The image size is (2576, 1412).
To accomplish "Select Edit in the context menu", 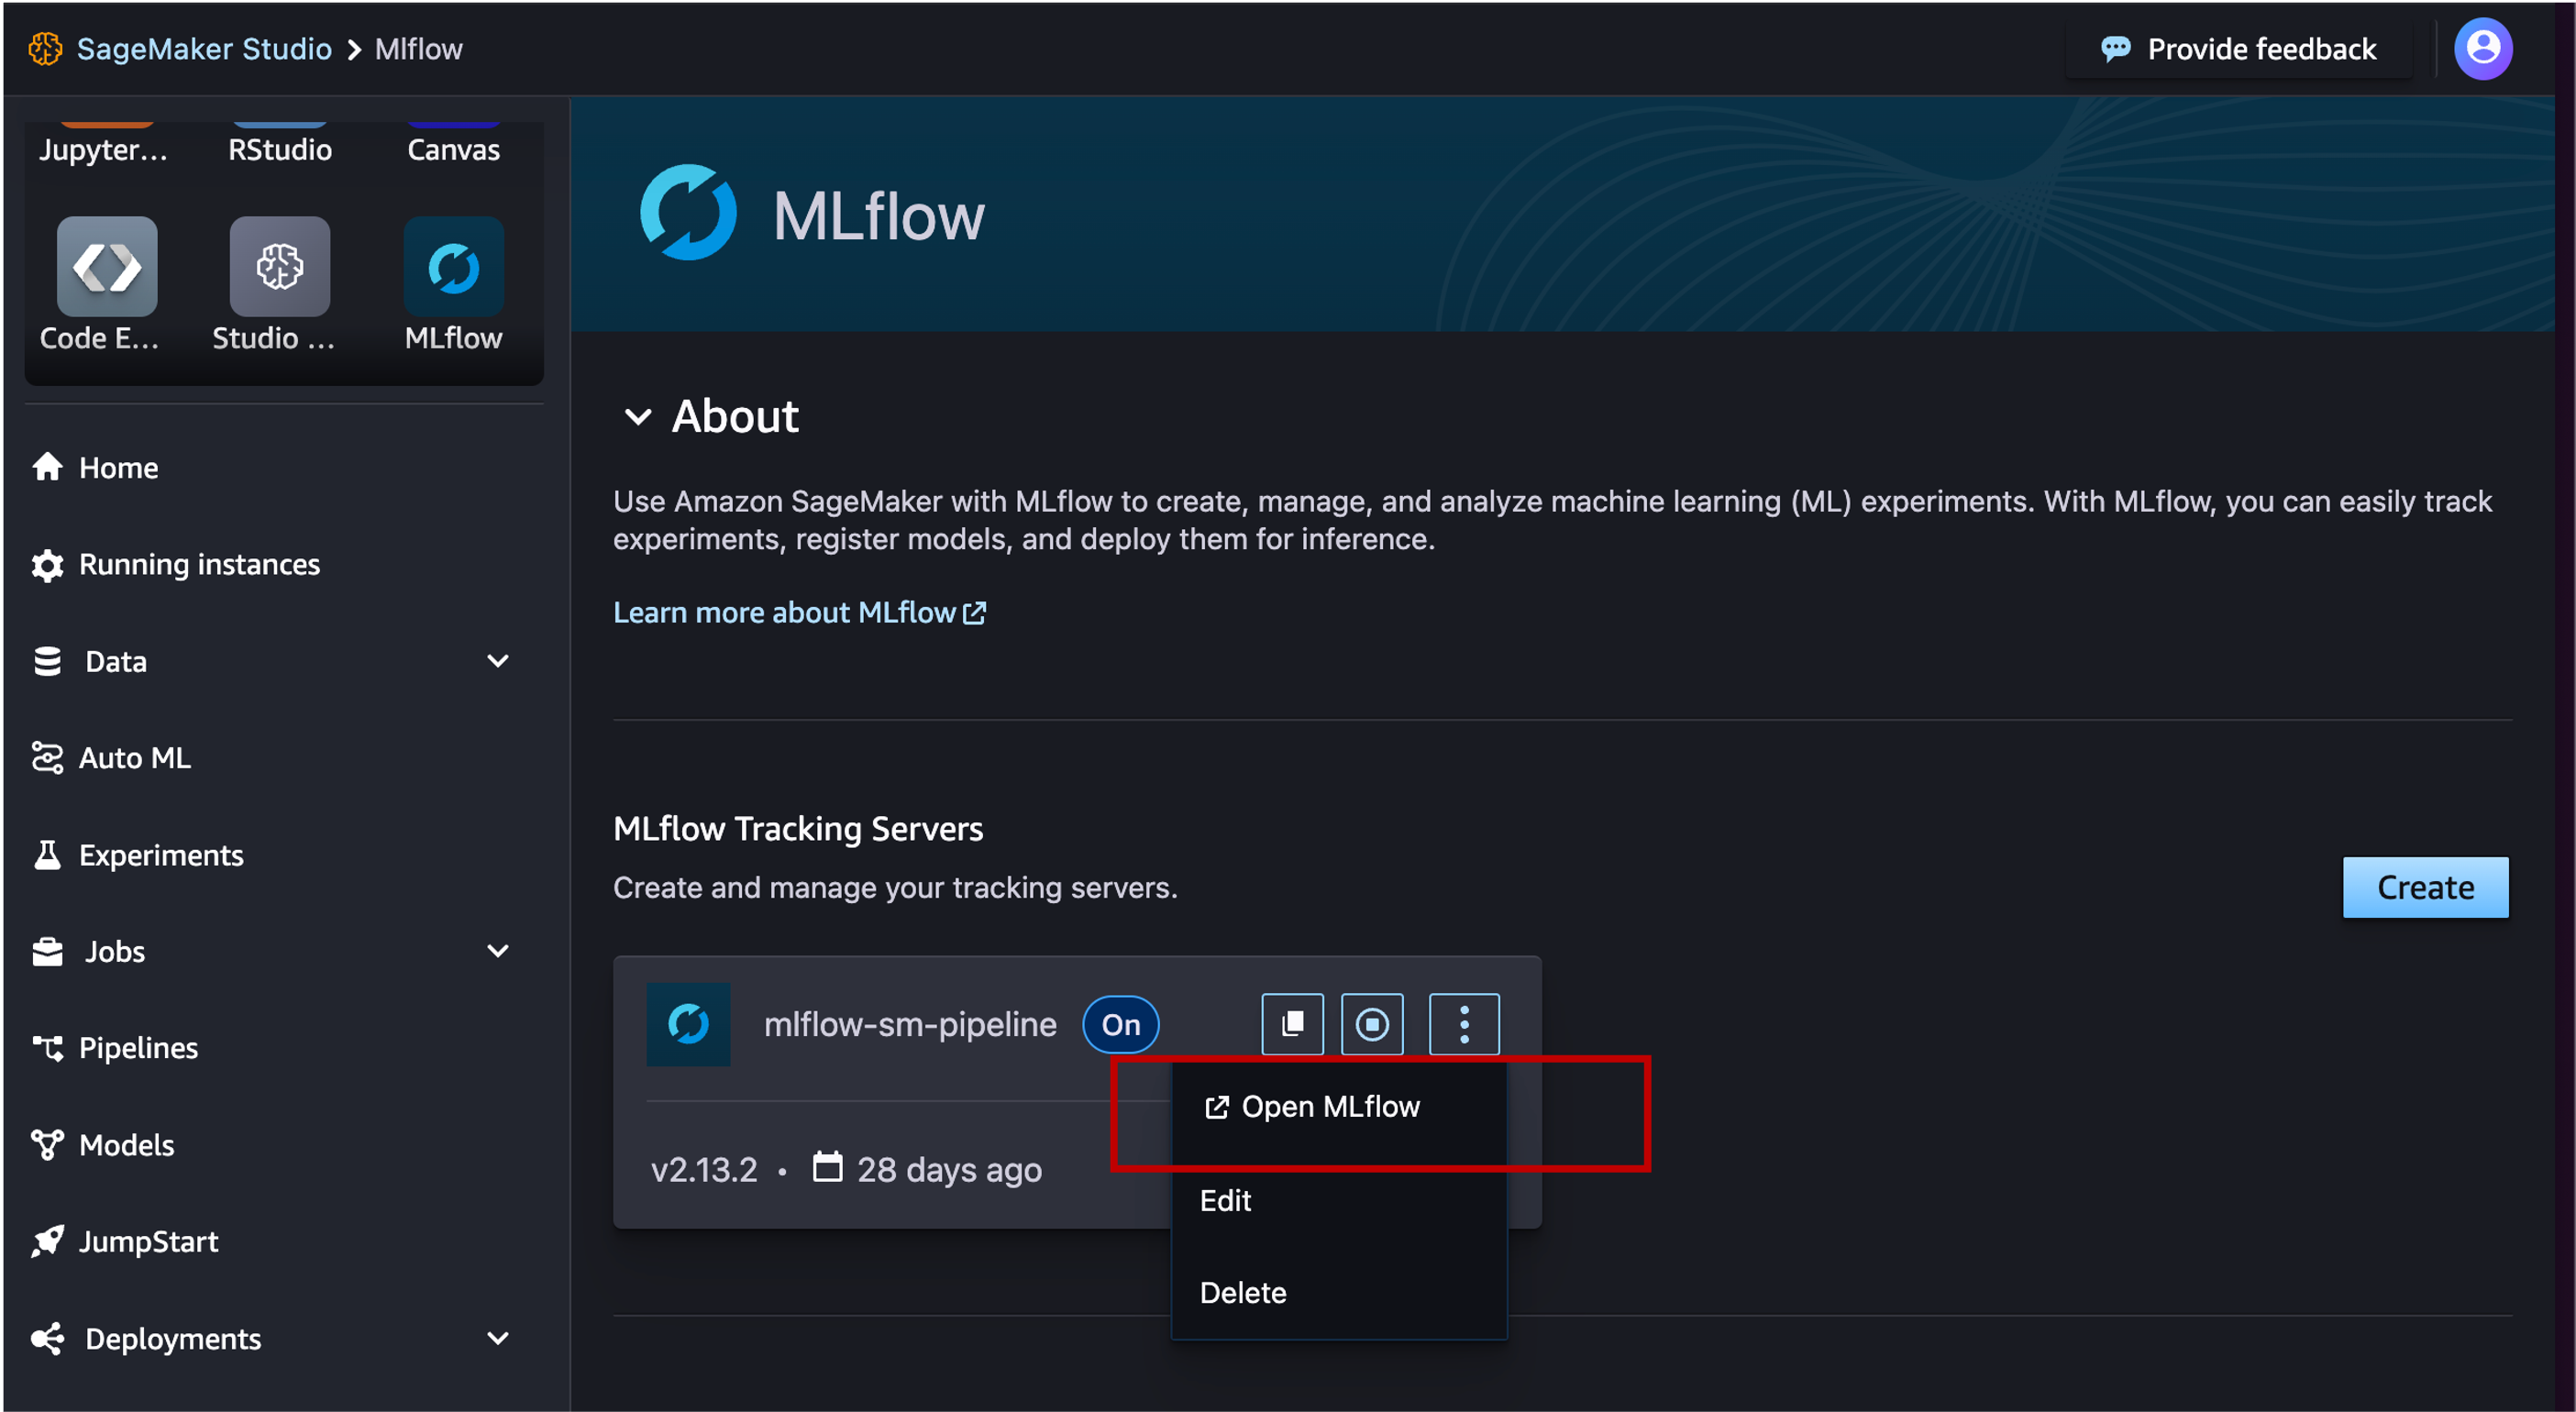I will click(x=1225, y=1200).
